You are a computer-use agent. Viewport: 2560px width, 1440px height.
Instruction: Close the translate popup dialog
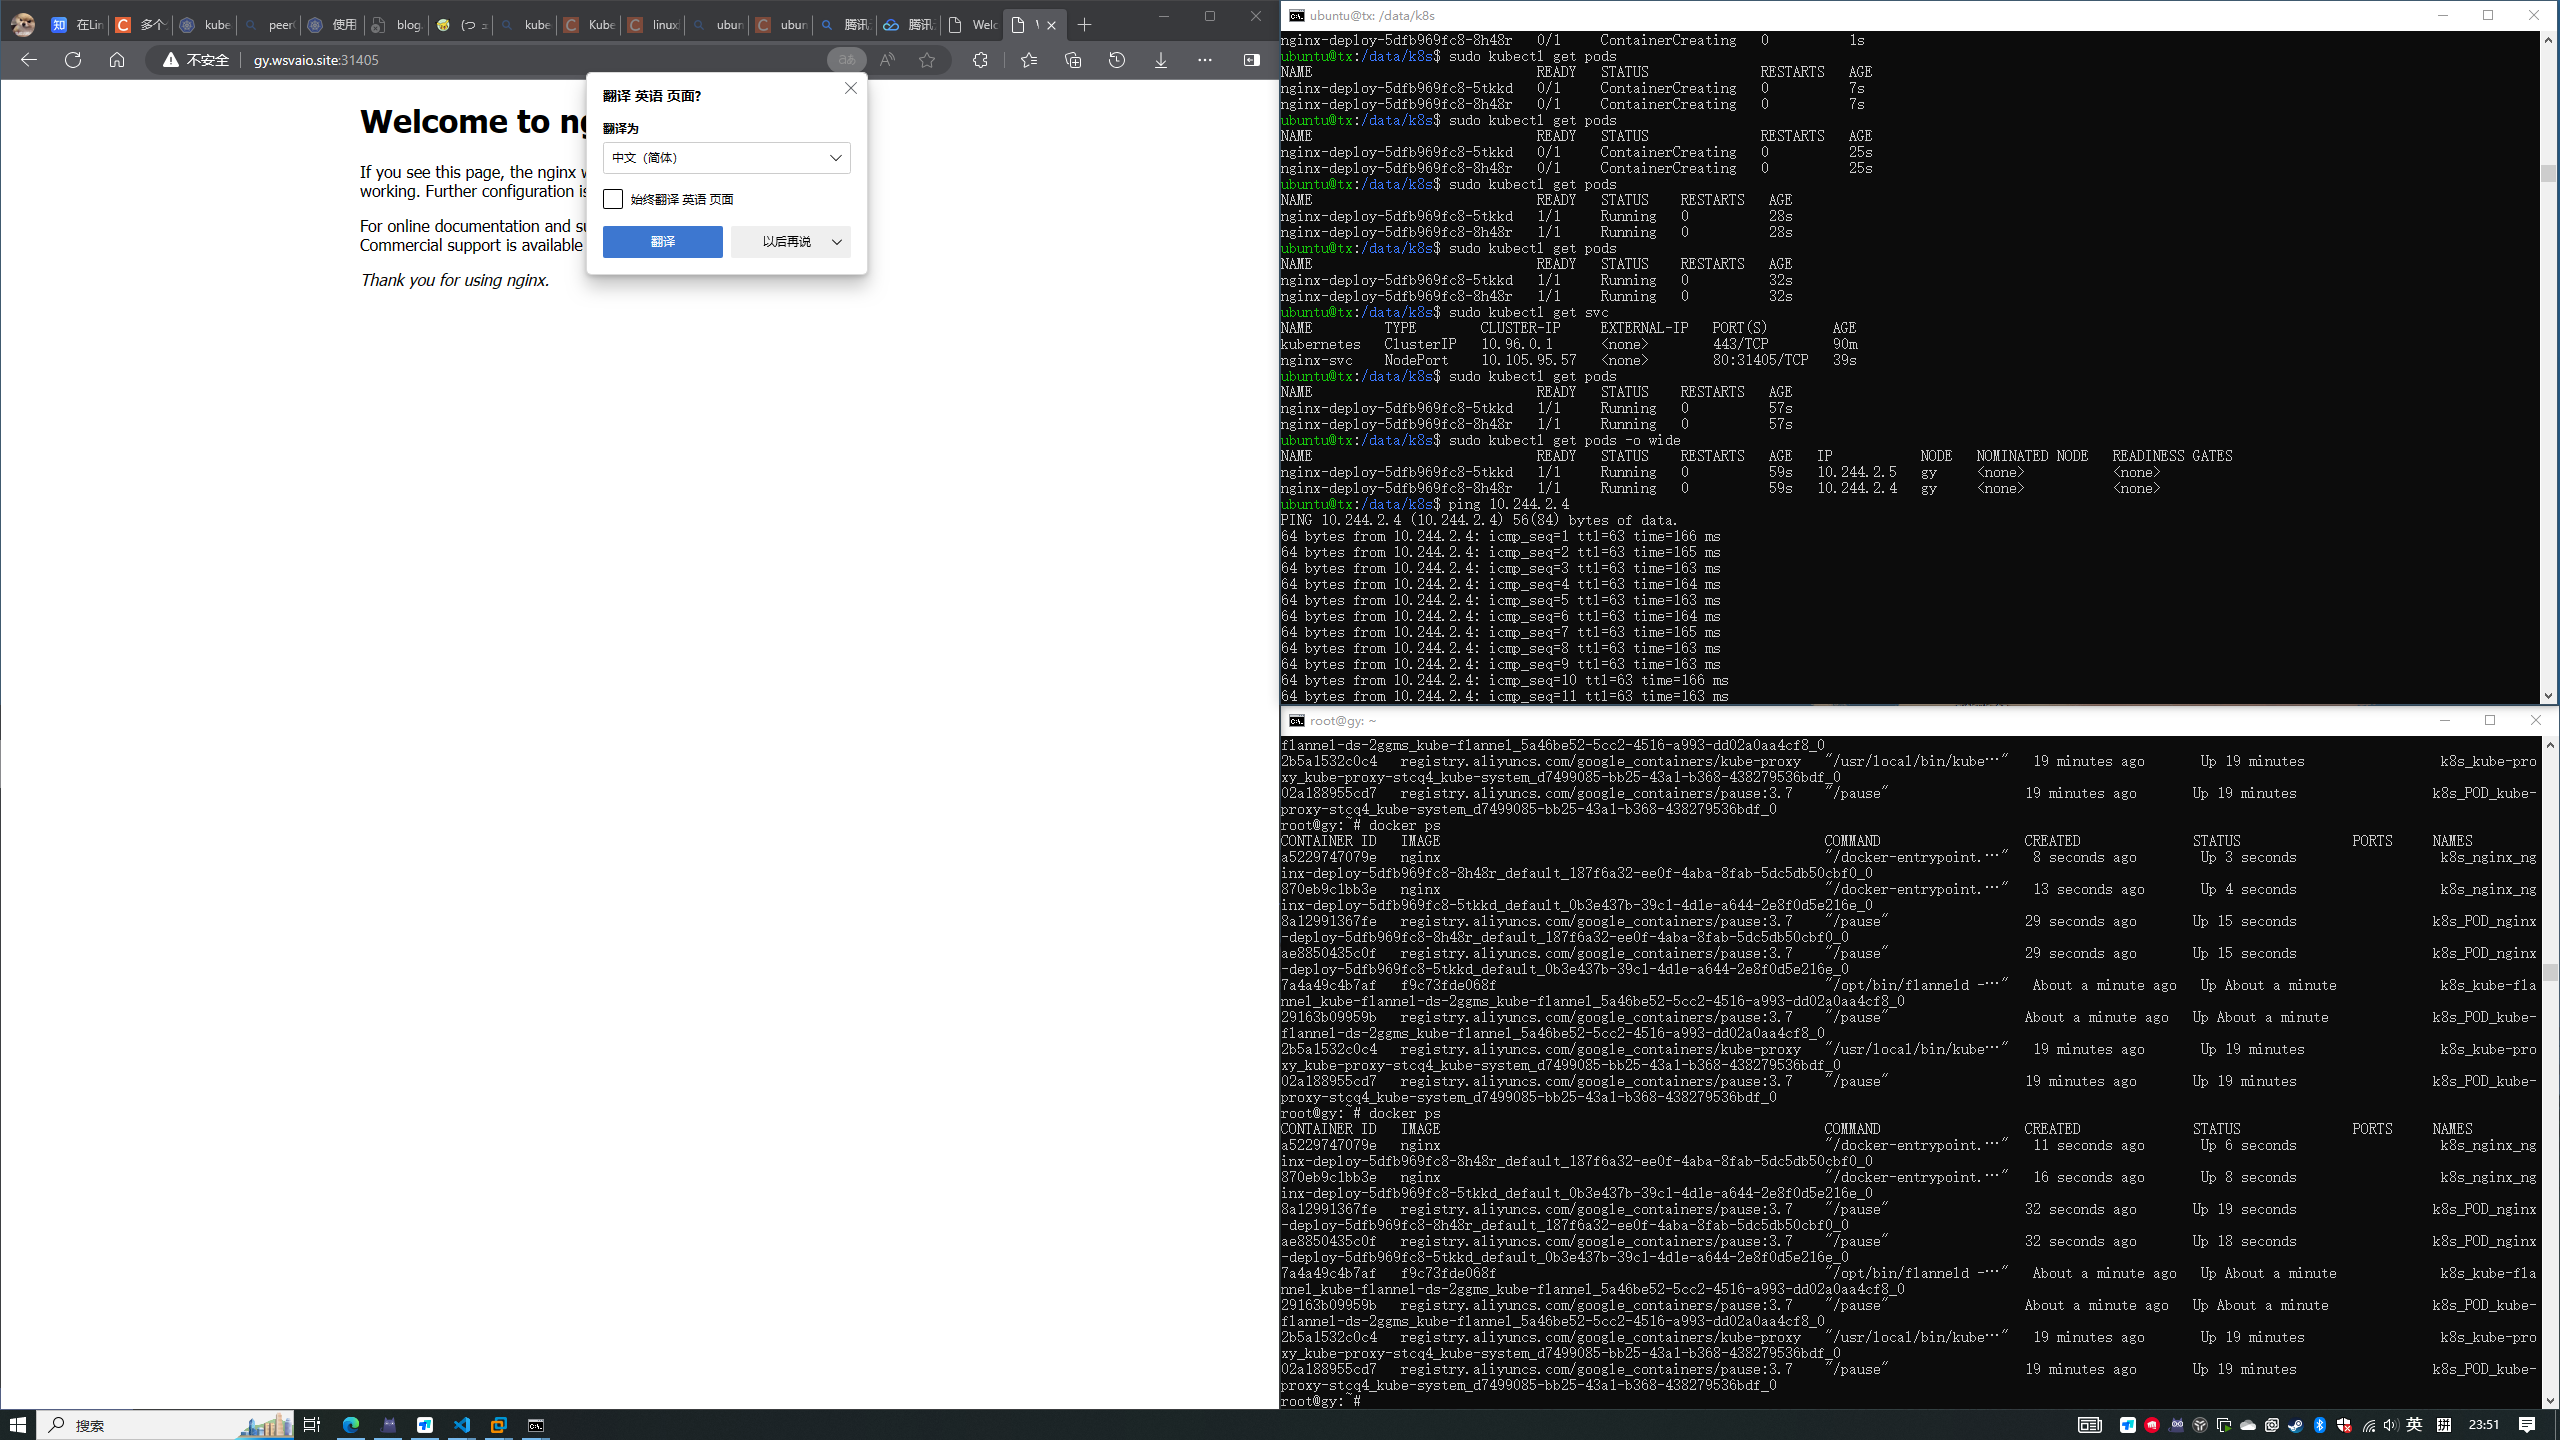(x=851, y=88)
